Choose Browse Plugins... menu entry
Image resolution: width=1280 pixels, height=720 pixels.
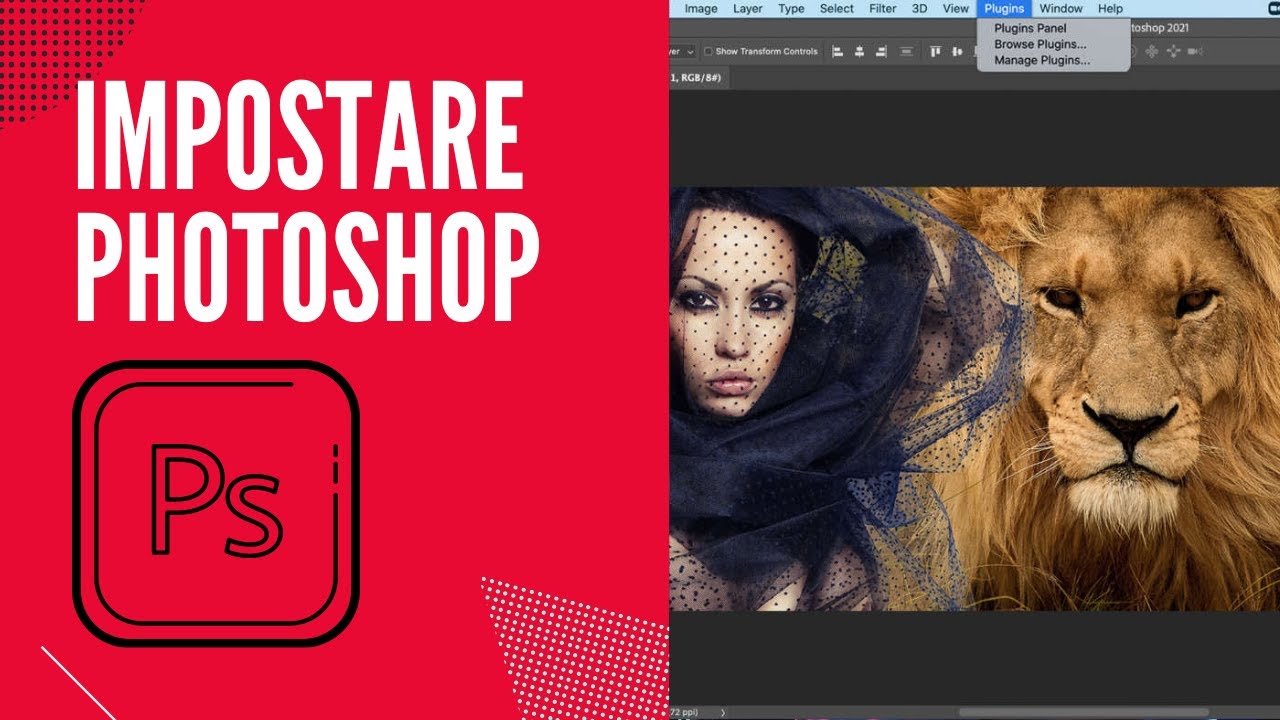1053,45
